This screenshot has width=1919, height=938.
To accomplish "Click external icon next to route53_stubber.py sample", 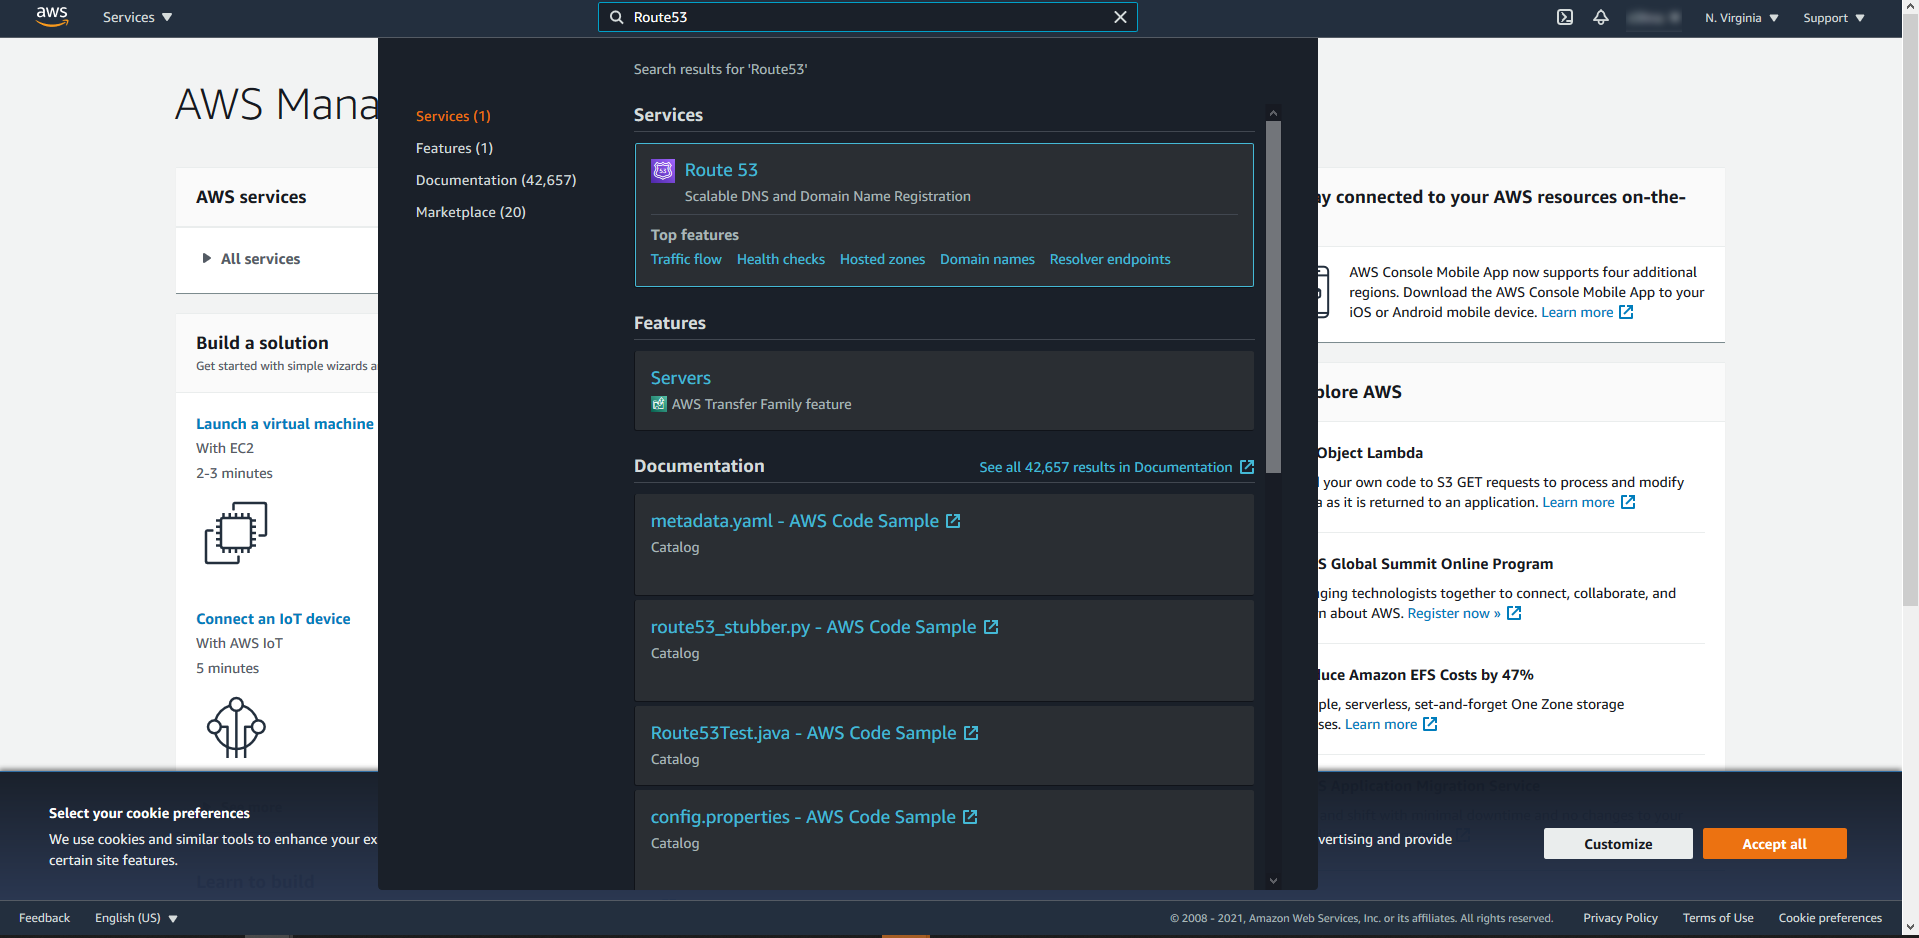I will pyautogui.click(x=991, y=627).
